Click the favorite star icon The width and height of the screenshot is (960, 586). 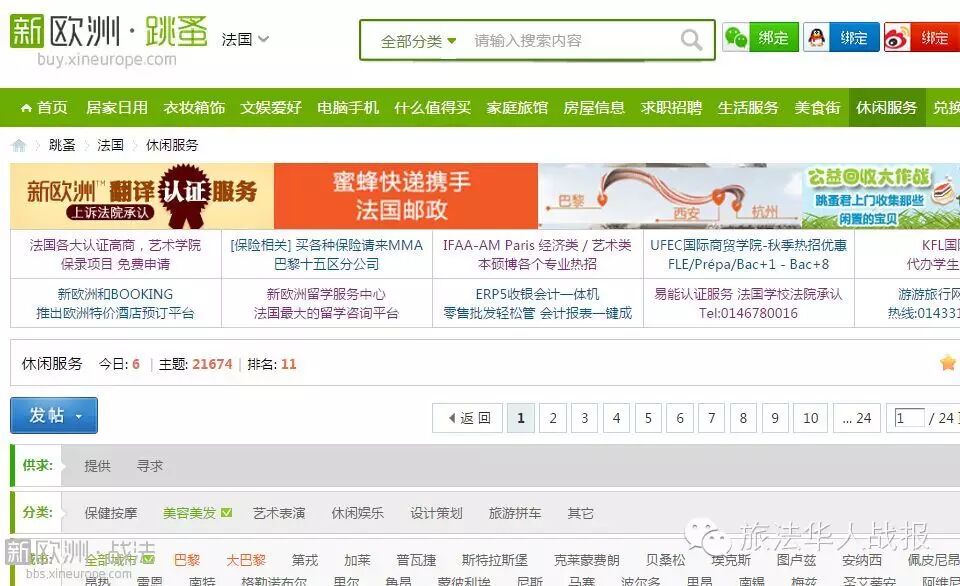948,363
